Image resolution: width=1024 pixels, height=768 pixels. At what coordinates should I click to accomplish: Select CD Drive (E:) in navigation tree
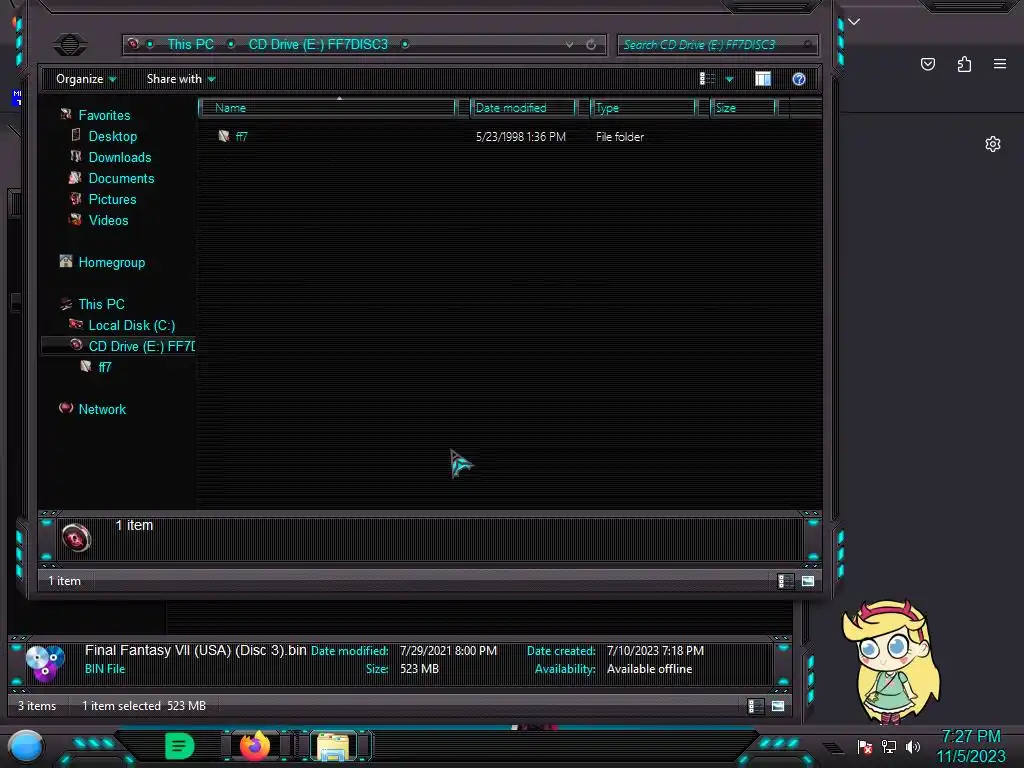click(x=141, y=346)
